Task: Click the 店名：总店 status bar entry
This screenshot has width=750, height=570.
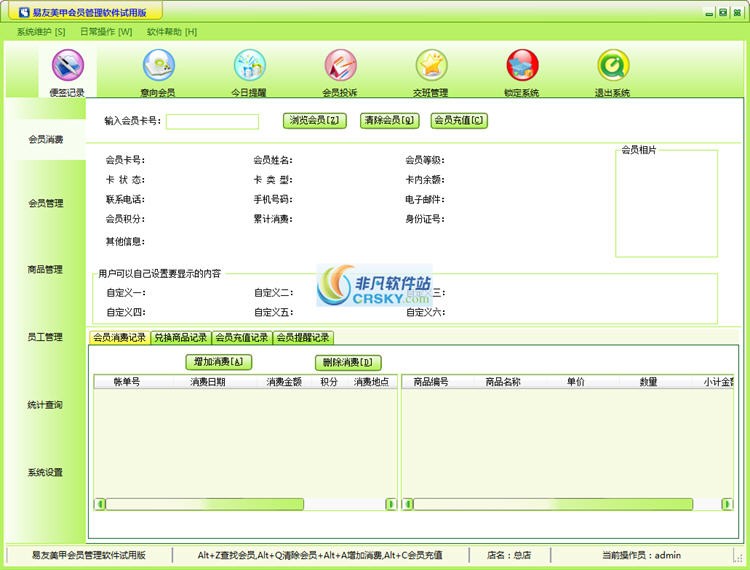Action: [509, 555]
